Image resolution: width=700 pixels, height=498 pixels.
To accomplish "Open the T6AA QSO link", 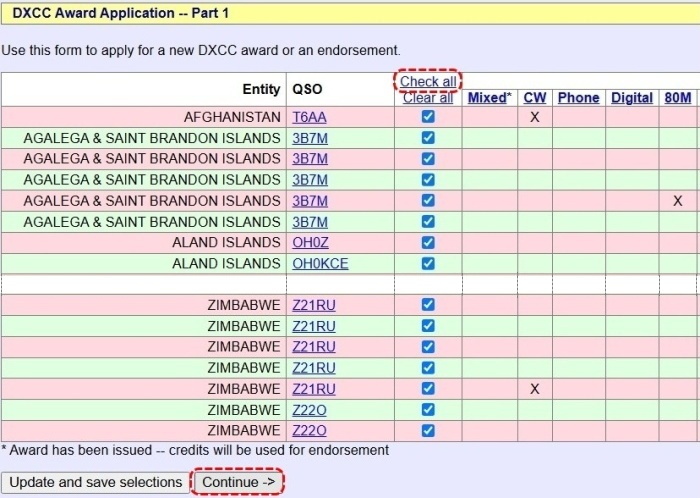I will pyautogui.click(x=309, y=117).
